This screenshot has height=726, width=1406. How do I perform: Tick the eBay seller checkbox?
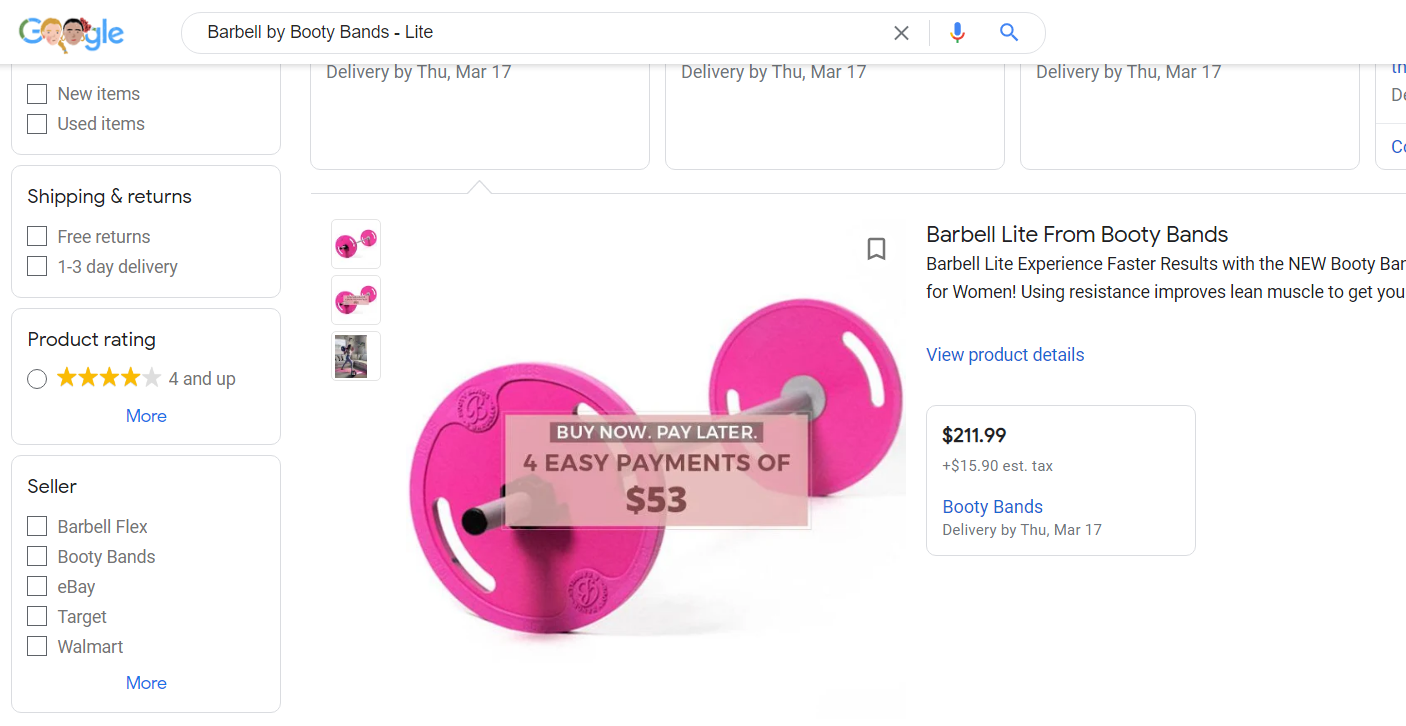(x=37, y=587)
